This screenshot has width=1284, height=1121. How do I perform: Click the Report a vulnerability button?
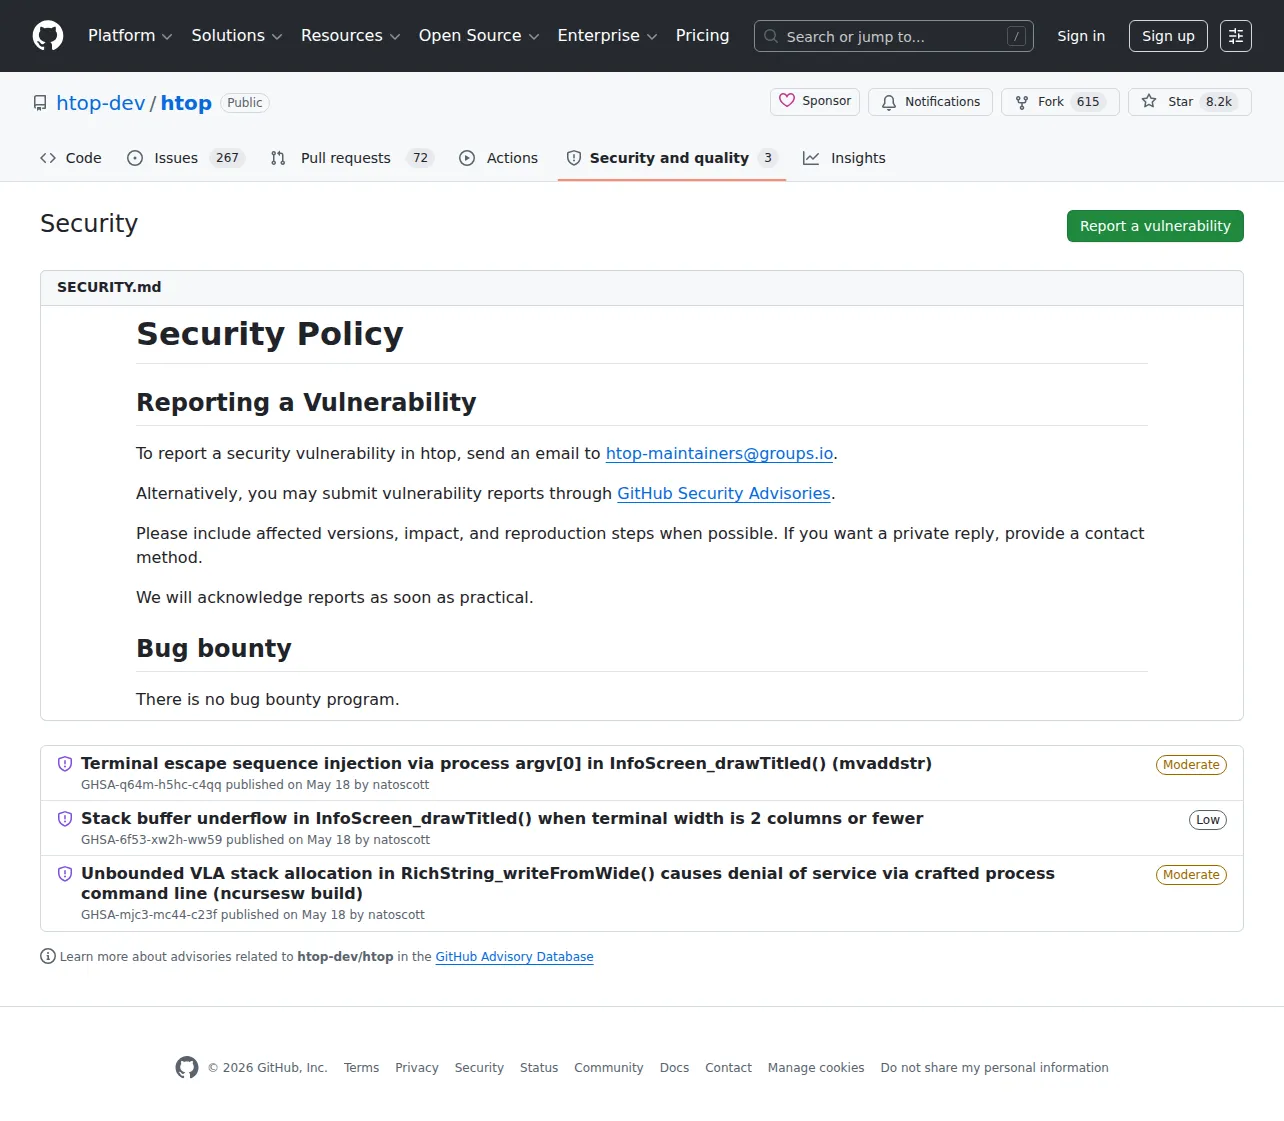(1155, 226)
